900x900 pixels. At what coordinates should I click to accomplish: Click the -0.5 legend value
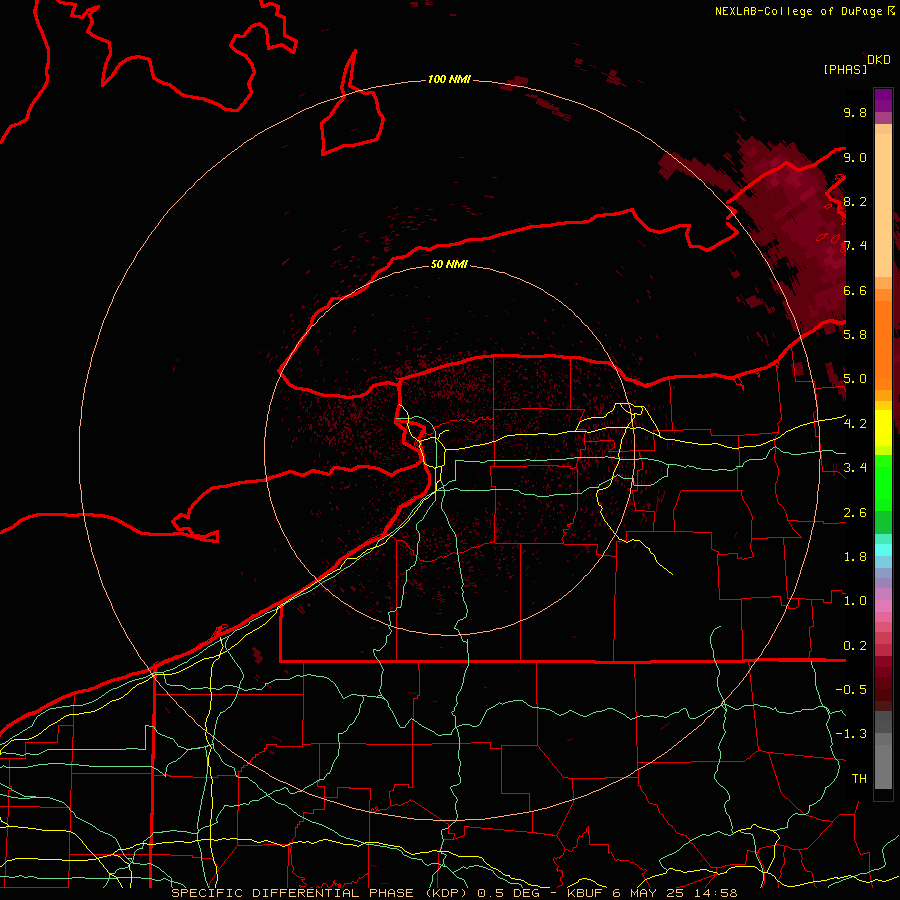(851, 690)
